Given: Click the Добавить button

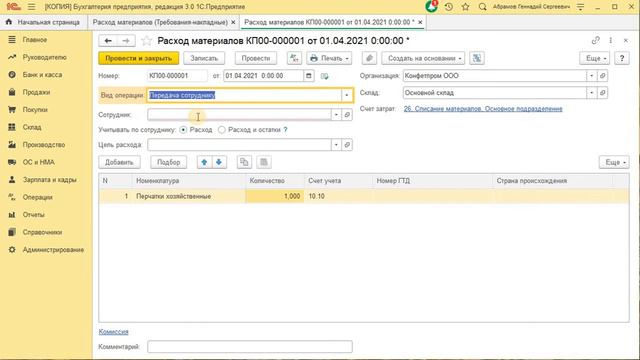Looking at the screenshot, I should 119,162.
